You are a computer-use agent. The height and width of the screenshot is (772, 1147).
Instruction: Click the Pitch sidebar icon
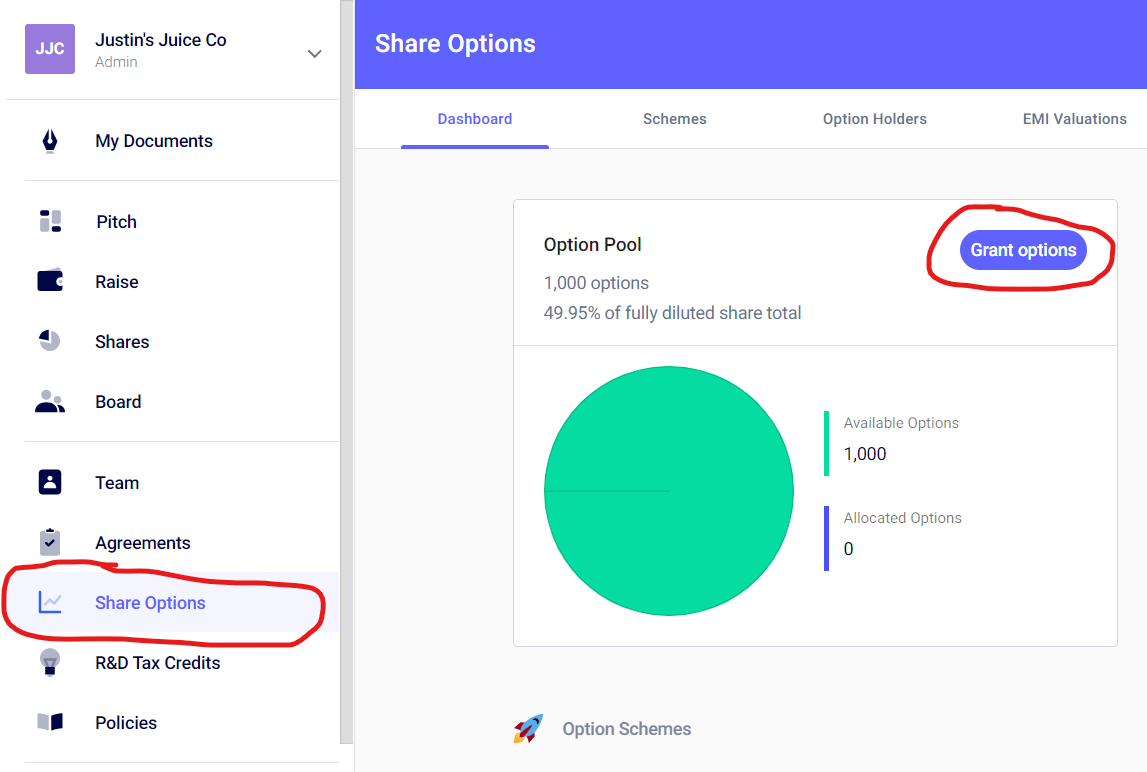pyautogui.click(x=50, y=222)
